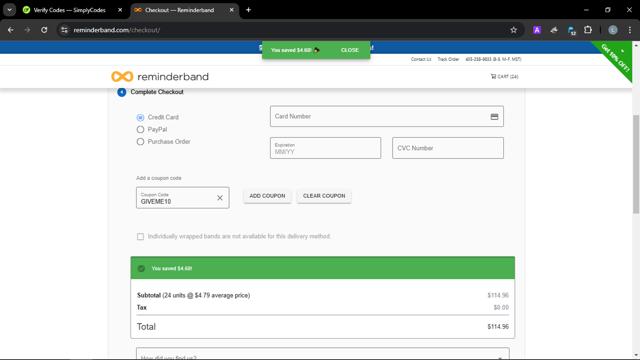Click the Coupon Code field with GIVEME10

point(182,198)
